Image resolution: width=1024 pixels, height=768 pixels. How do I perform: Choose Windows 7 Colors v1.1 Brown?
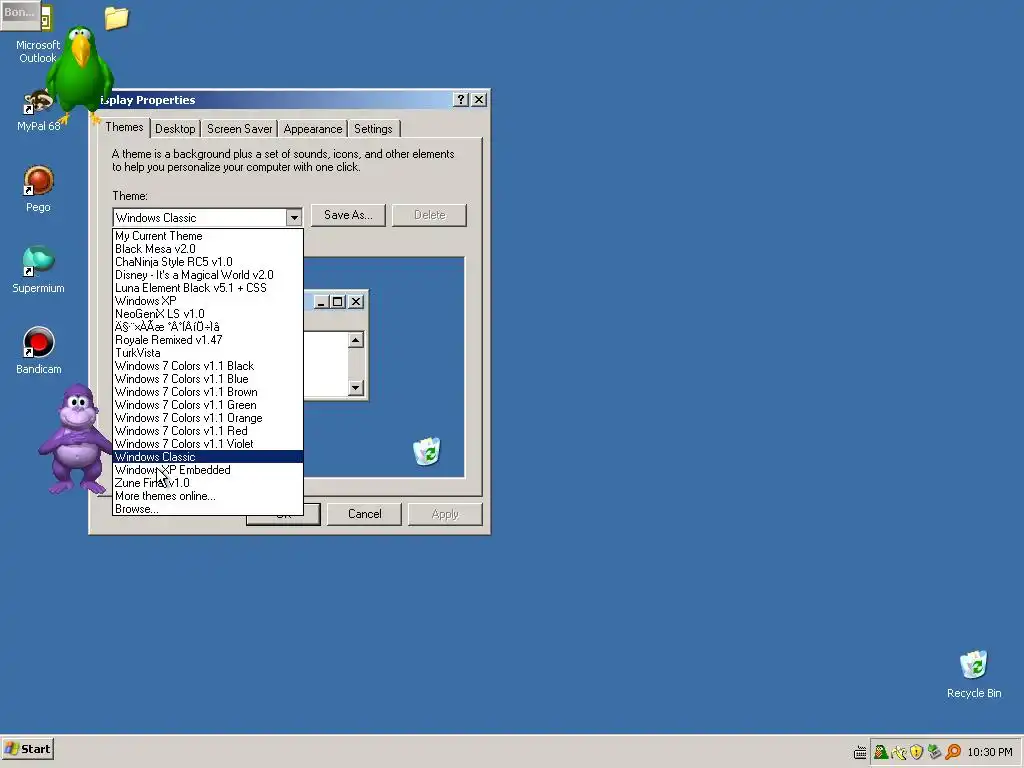click(x=208, y=392)
